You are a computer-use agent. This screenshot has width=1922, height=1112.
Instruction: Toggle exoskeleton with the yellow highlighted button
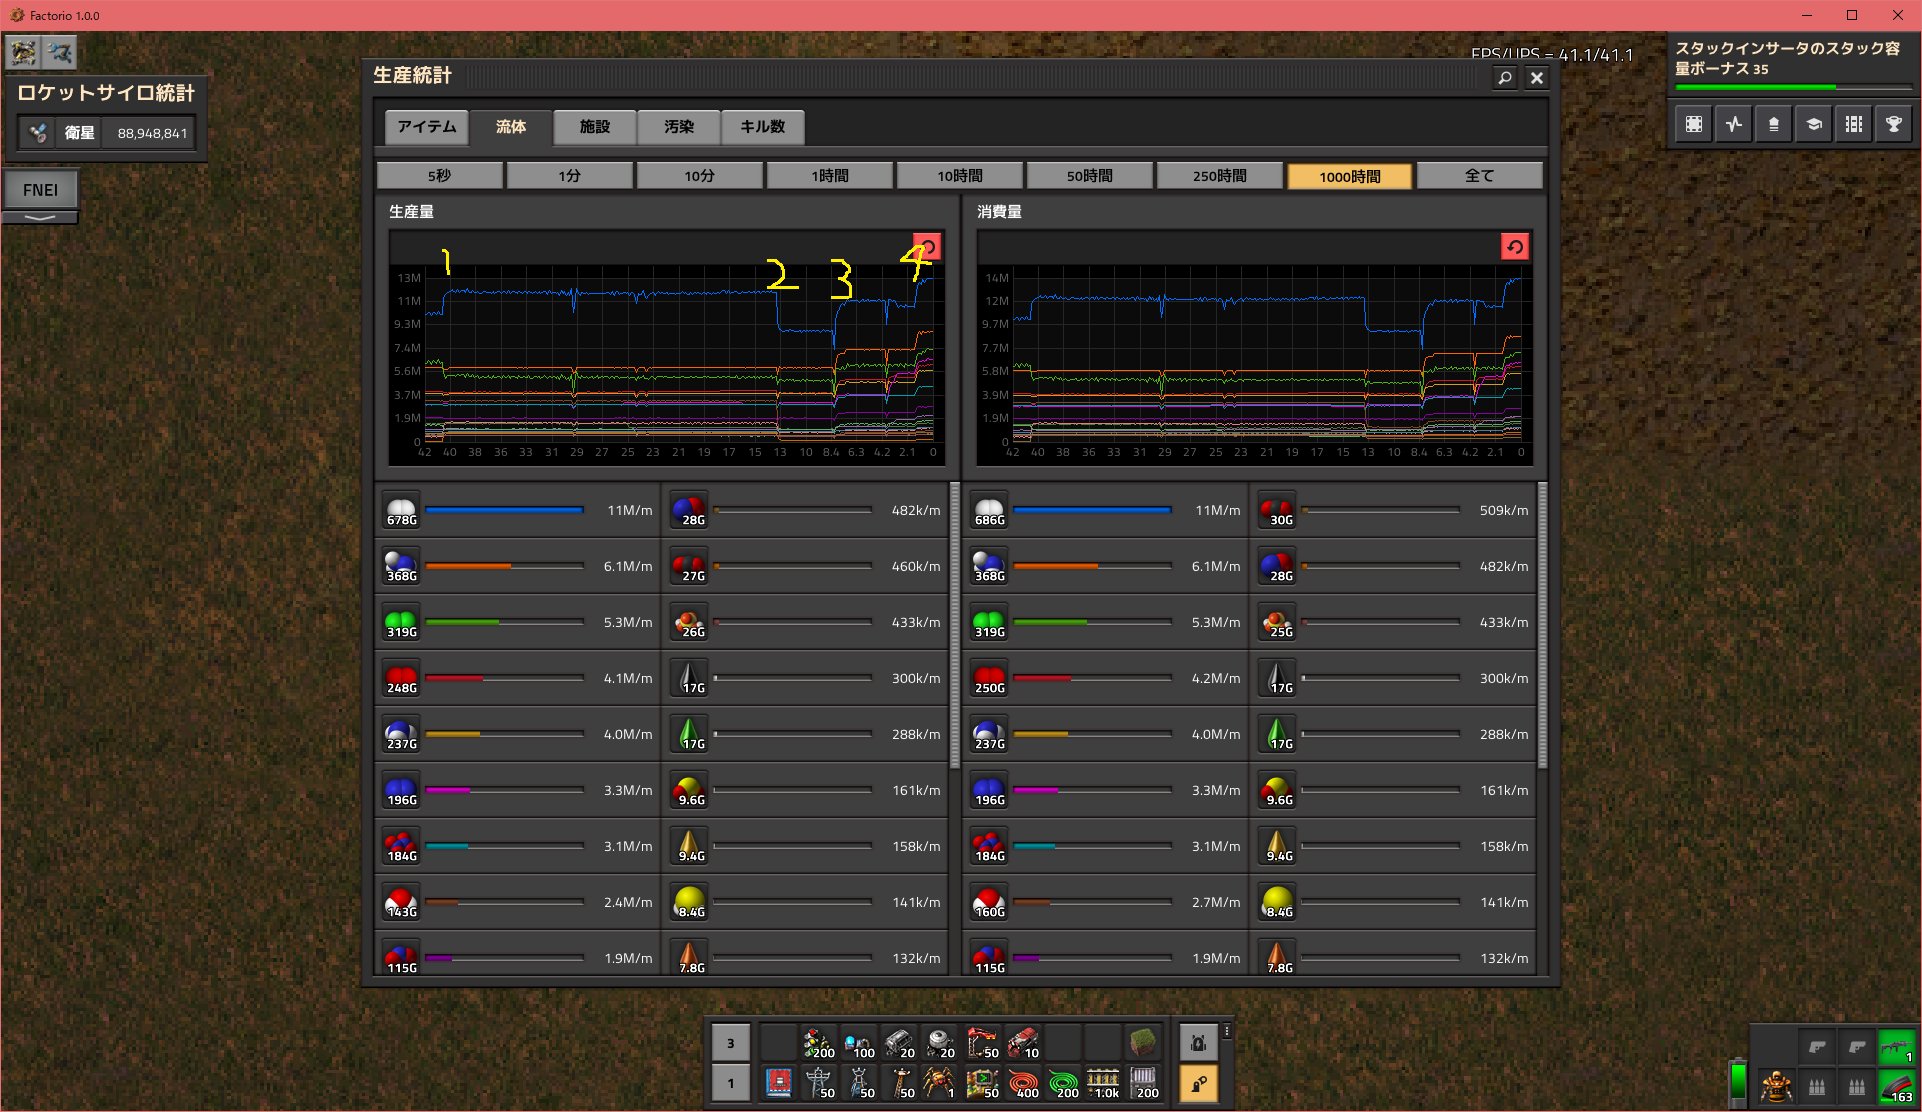pos(1198,1084)
